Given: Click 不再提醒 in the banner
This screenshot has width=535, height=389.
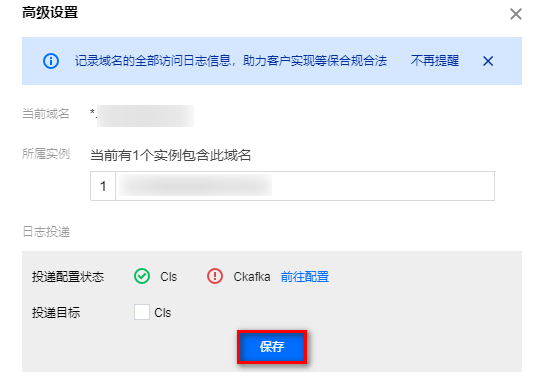Looking at the screenshot, I should point(435,61).
